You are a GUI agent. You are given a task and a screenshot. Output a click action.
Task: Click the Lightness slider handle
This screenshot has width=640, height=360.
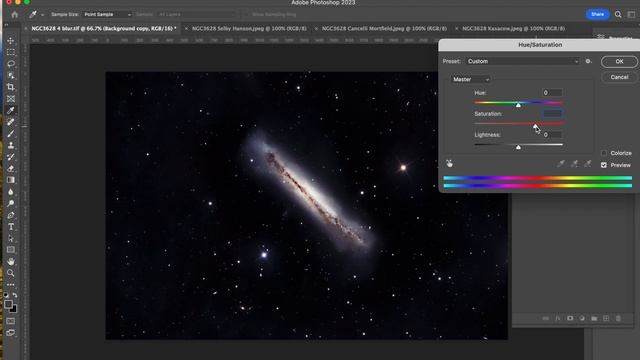tap(518, 147)
